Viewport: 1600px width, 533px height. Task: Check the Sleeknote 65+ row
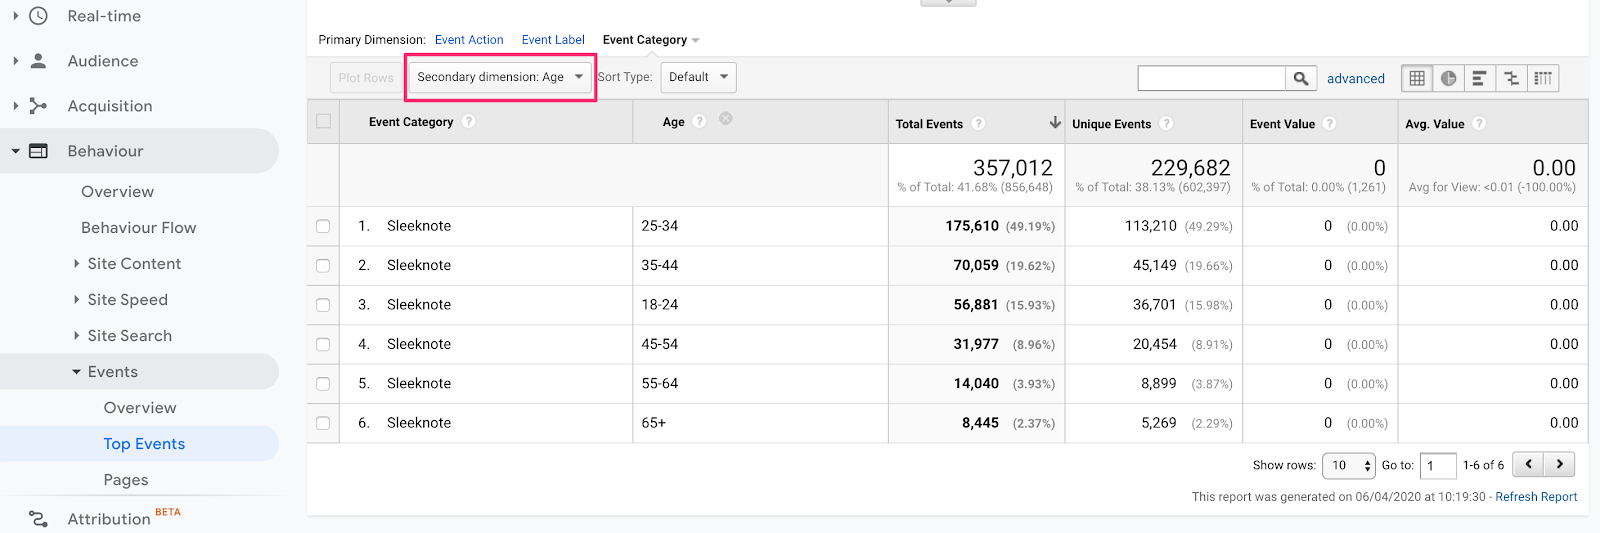point(323,423)
